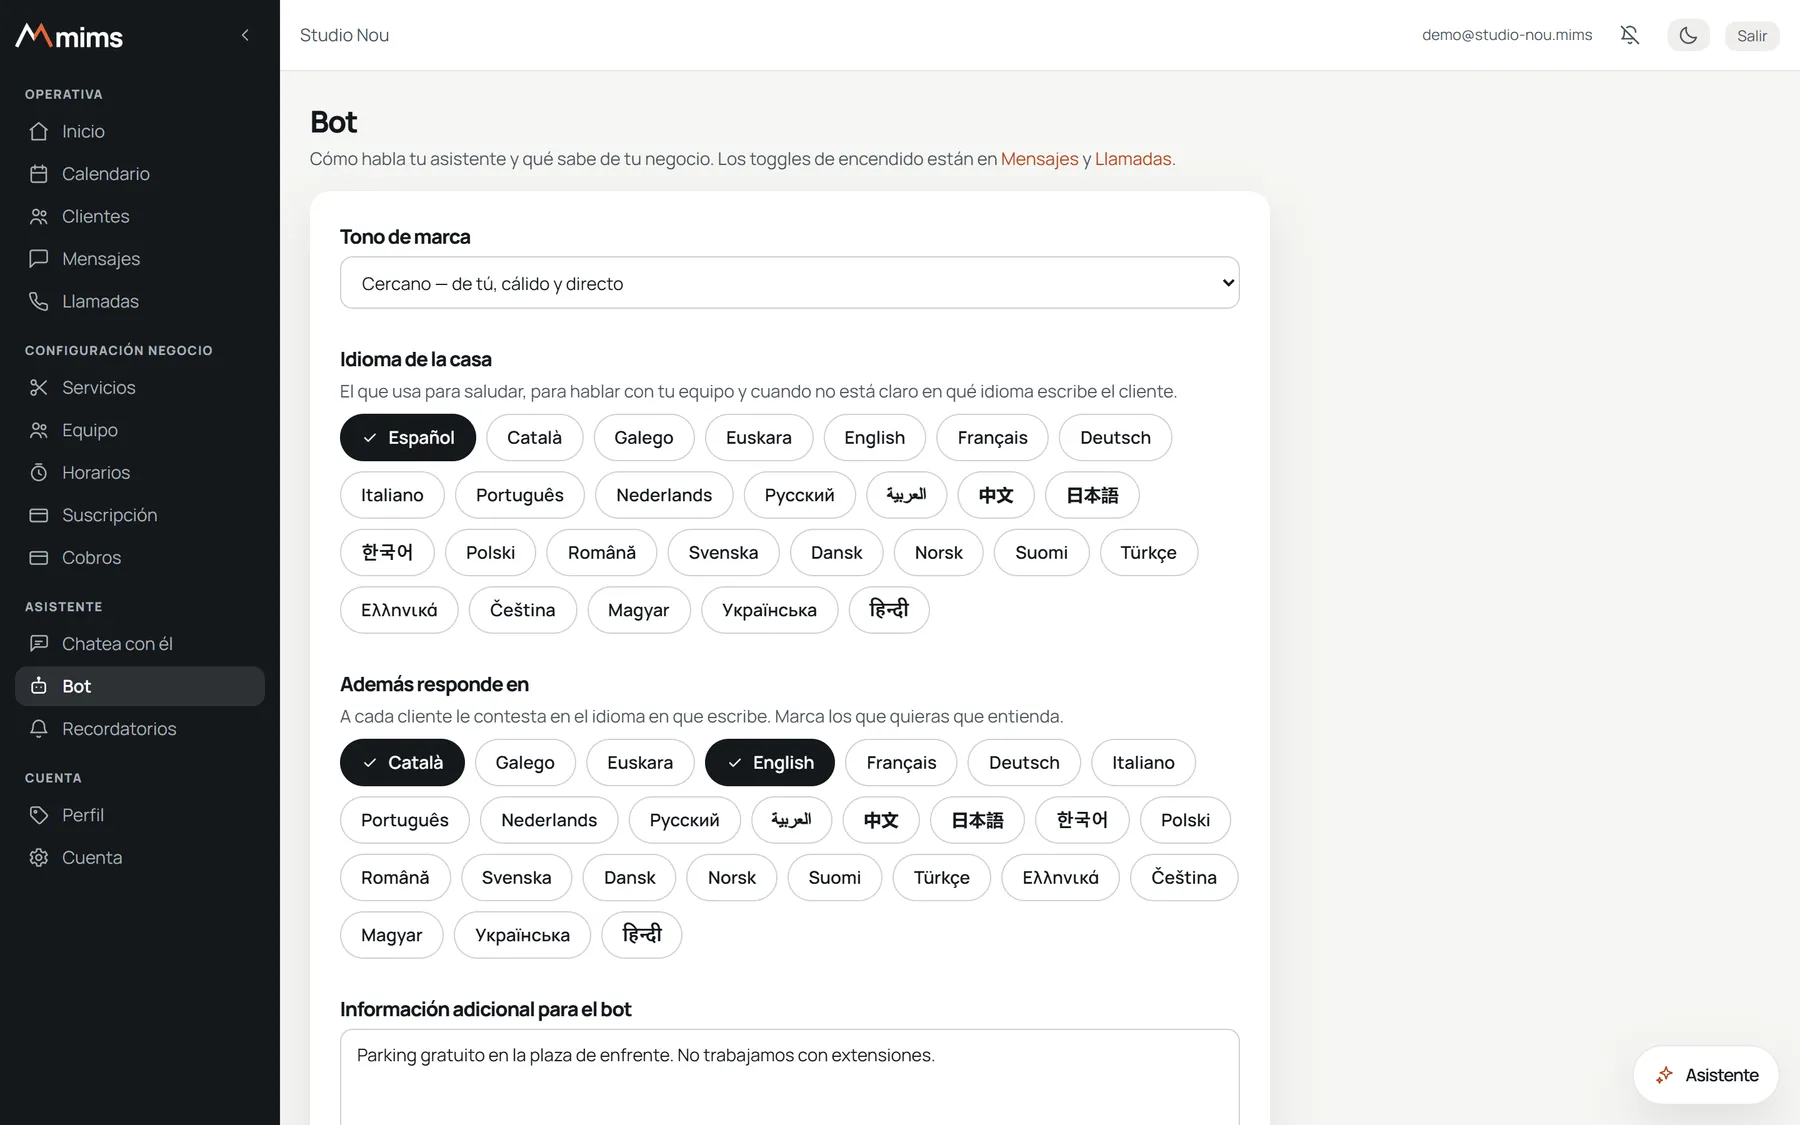The height and width of the screenshot is (1125, 1800).
Task: Click the Perfil tag icon
Action: [39, 815]
